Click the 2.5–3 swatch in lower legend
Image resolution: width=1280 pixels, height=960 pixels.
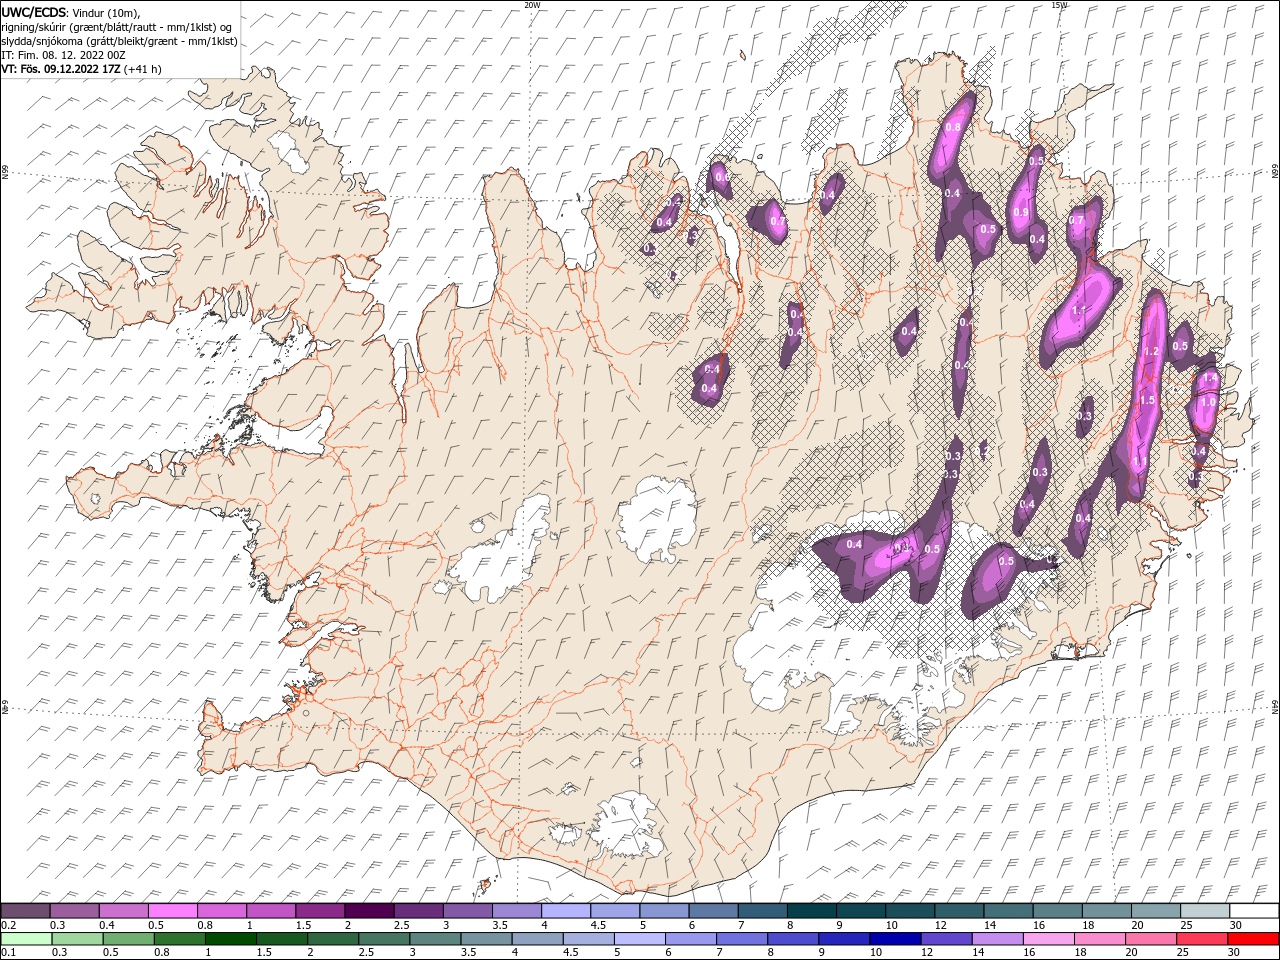(384, 939)
